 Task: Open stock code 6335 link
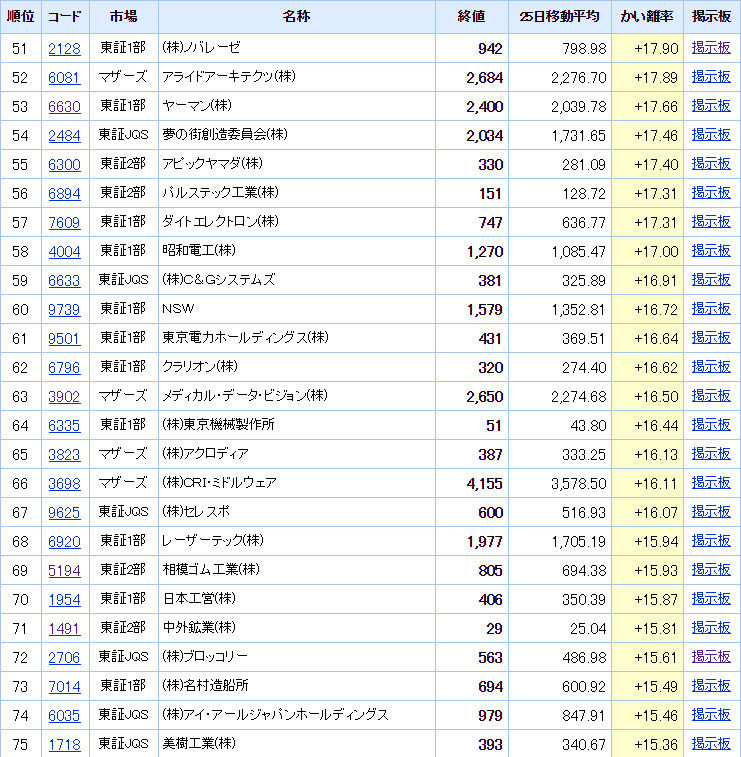(x=64, y=425)
